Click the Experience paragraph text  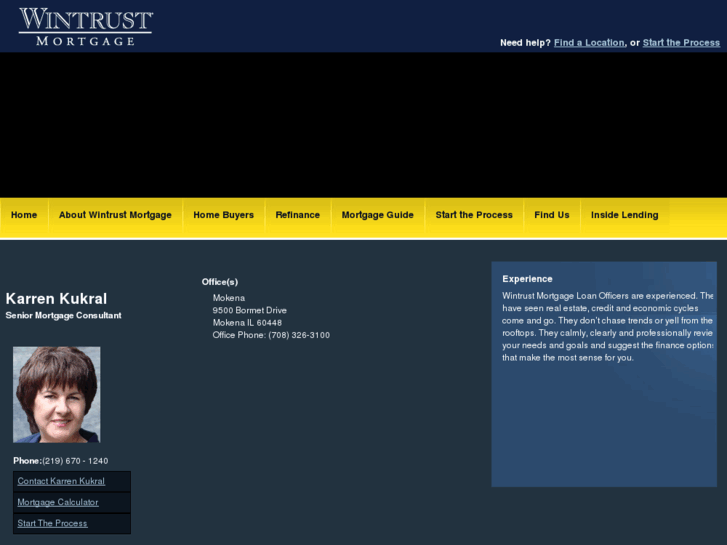[607, 327]
